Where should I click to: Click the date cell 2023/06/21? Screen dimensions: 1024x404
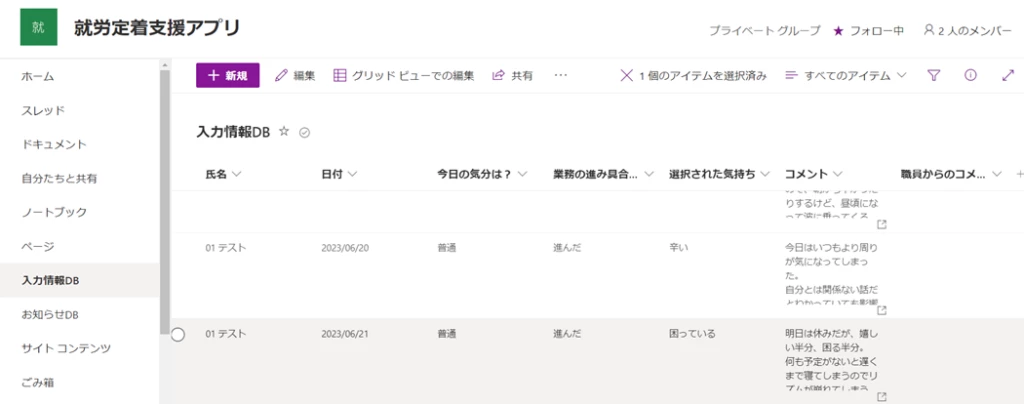click(345, 334)
